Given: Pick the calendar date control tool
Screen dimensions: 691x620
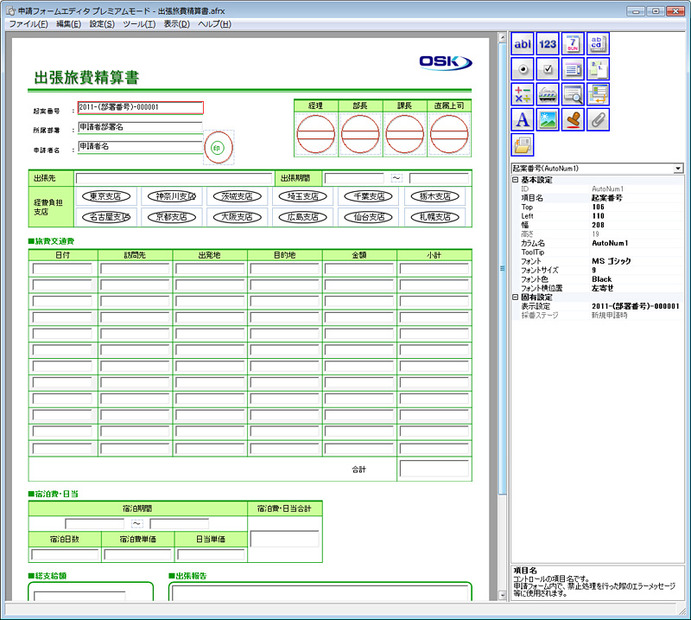Looking at the screenshot, I should (x=573, y=44).
